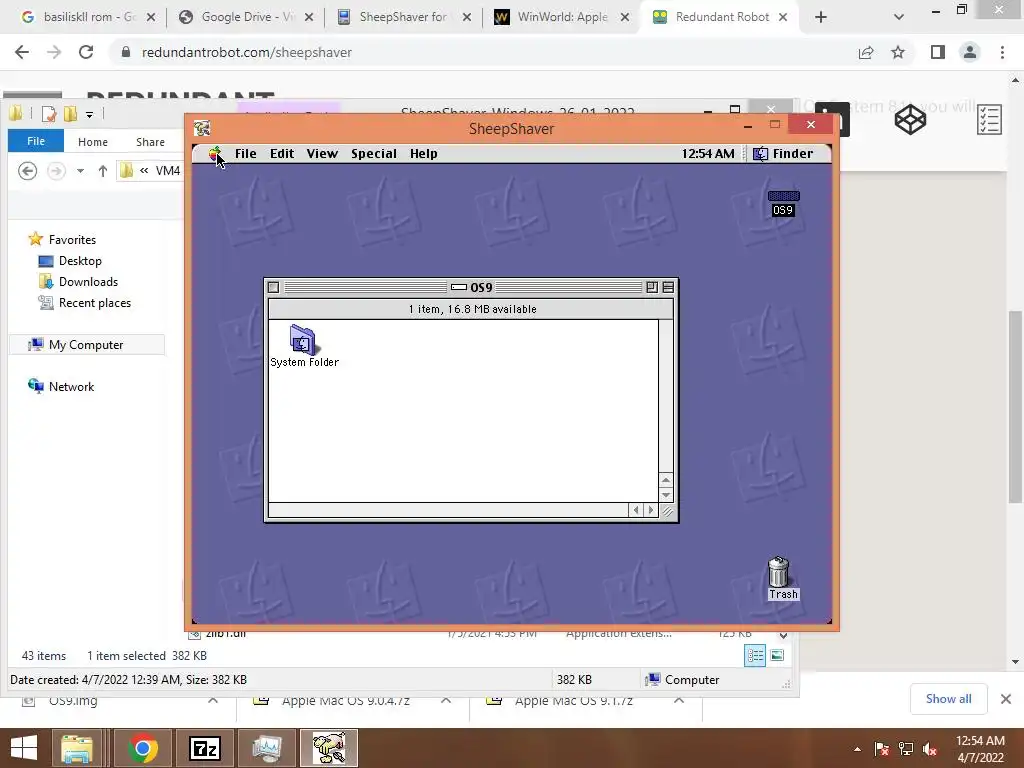Click OS9 window horizontal scroll left arrow
The height and width of the screenshot is (768, 1024).
coord(636,510)
